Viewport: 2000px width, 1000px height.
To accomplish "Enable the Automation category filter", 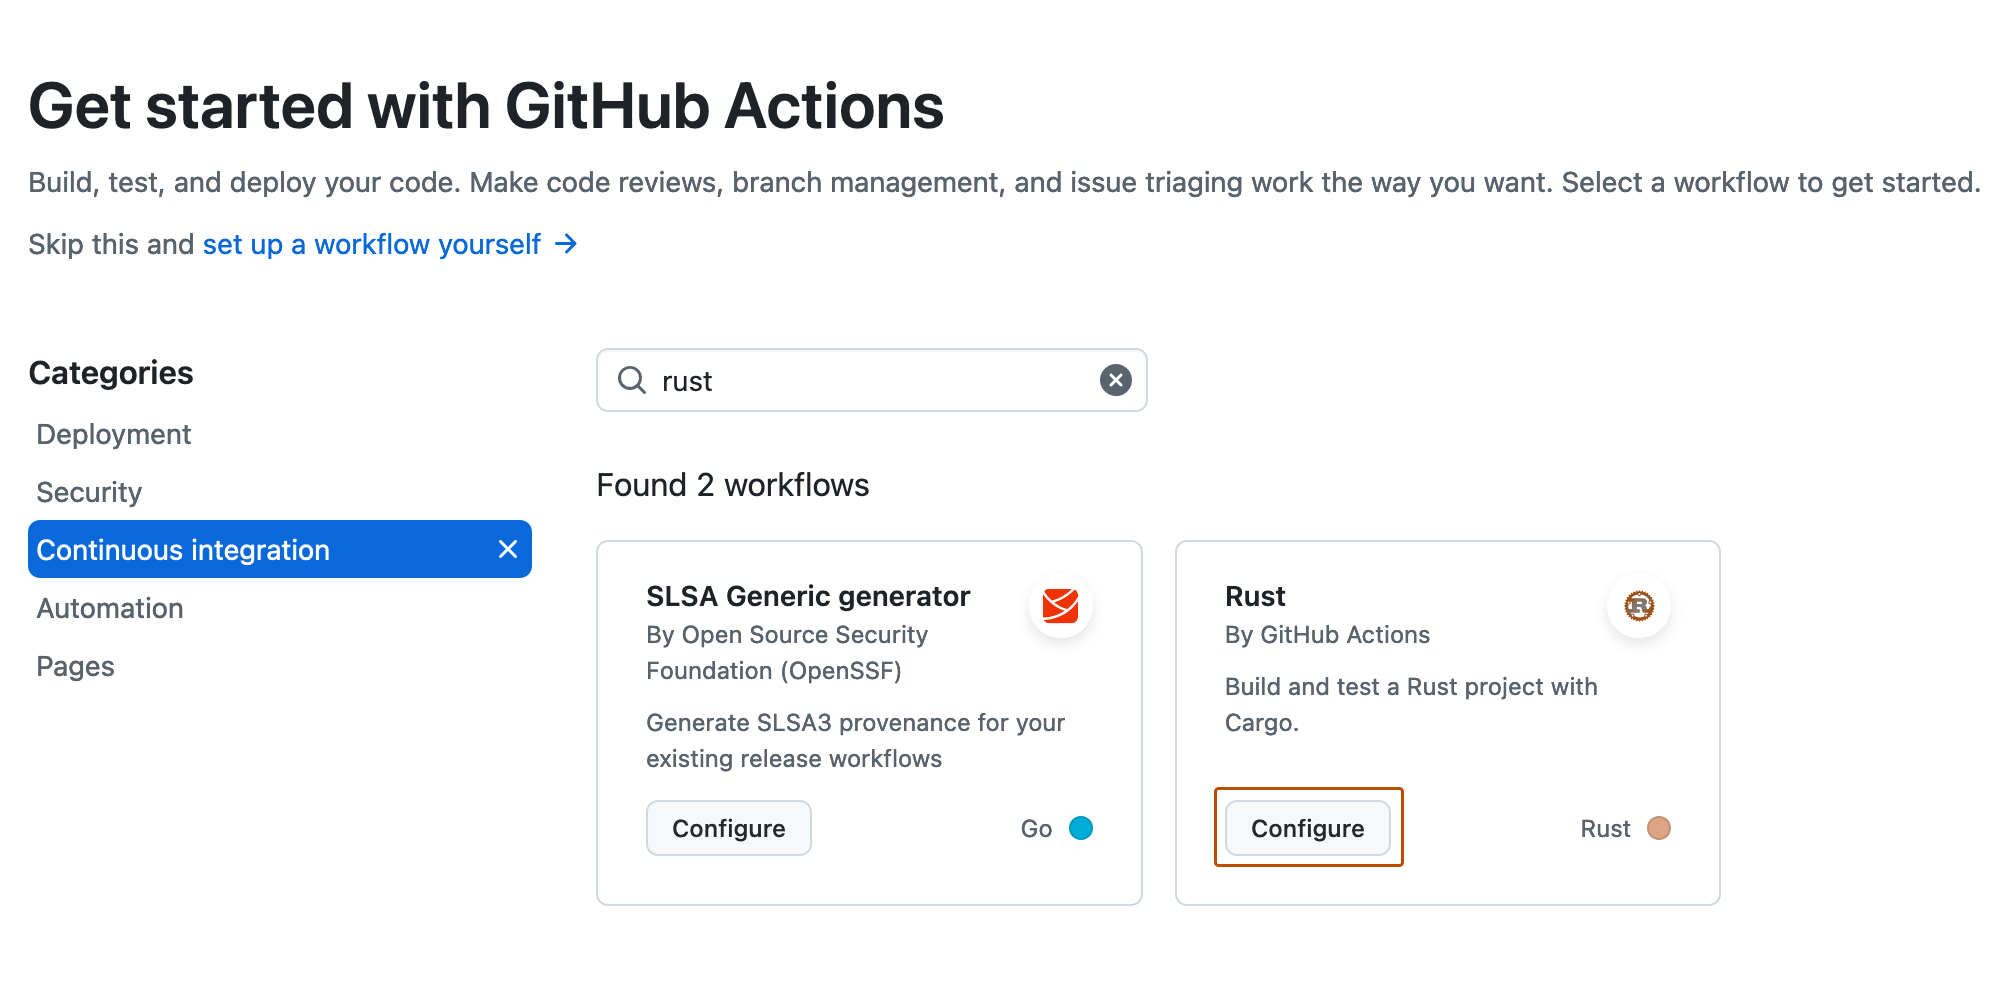I will click(x=110, y=607).
